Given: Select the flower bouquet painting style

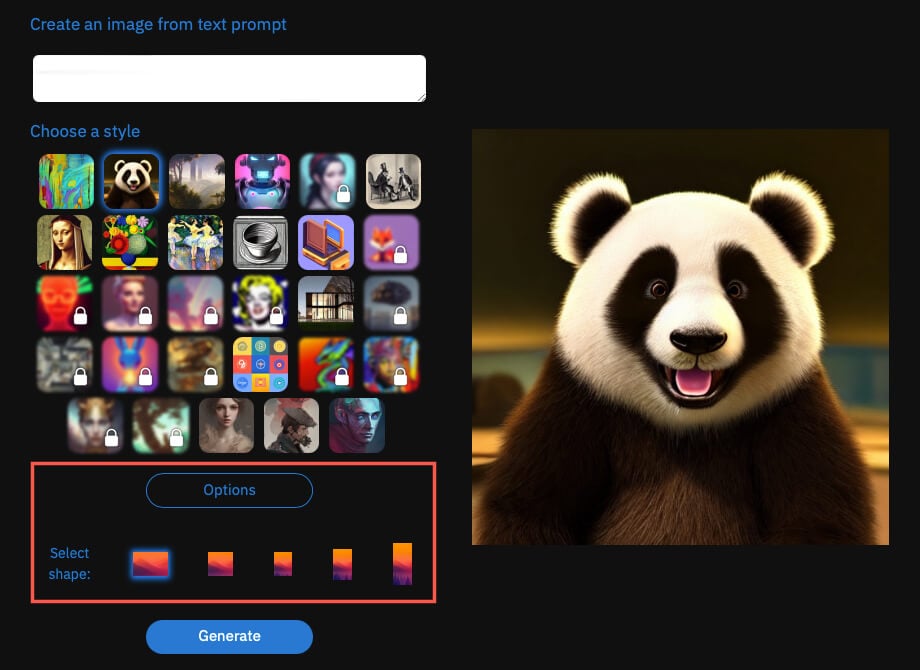Looking at the screenshot, I should pos(131,243).
